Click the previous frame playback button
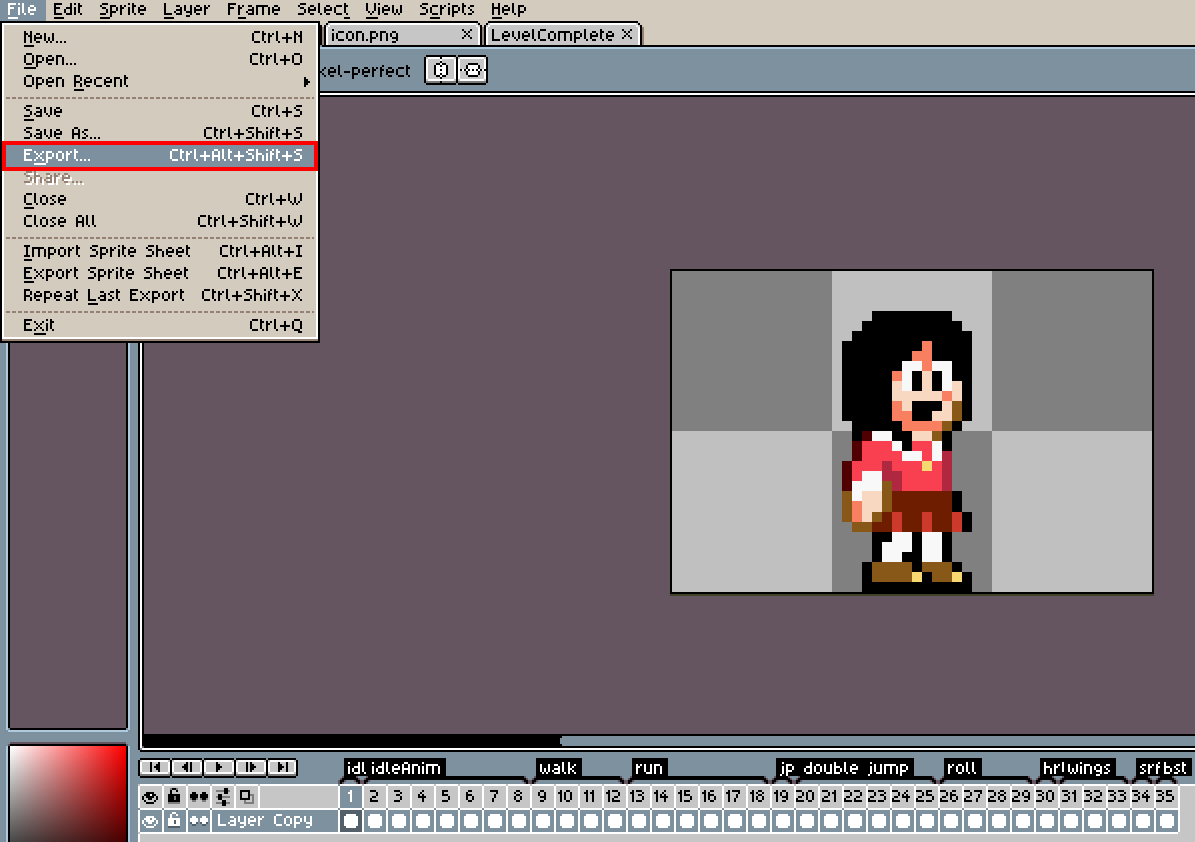Screen dimensions: 1195x842 pos(186,767)
